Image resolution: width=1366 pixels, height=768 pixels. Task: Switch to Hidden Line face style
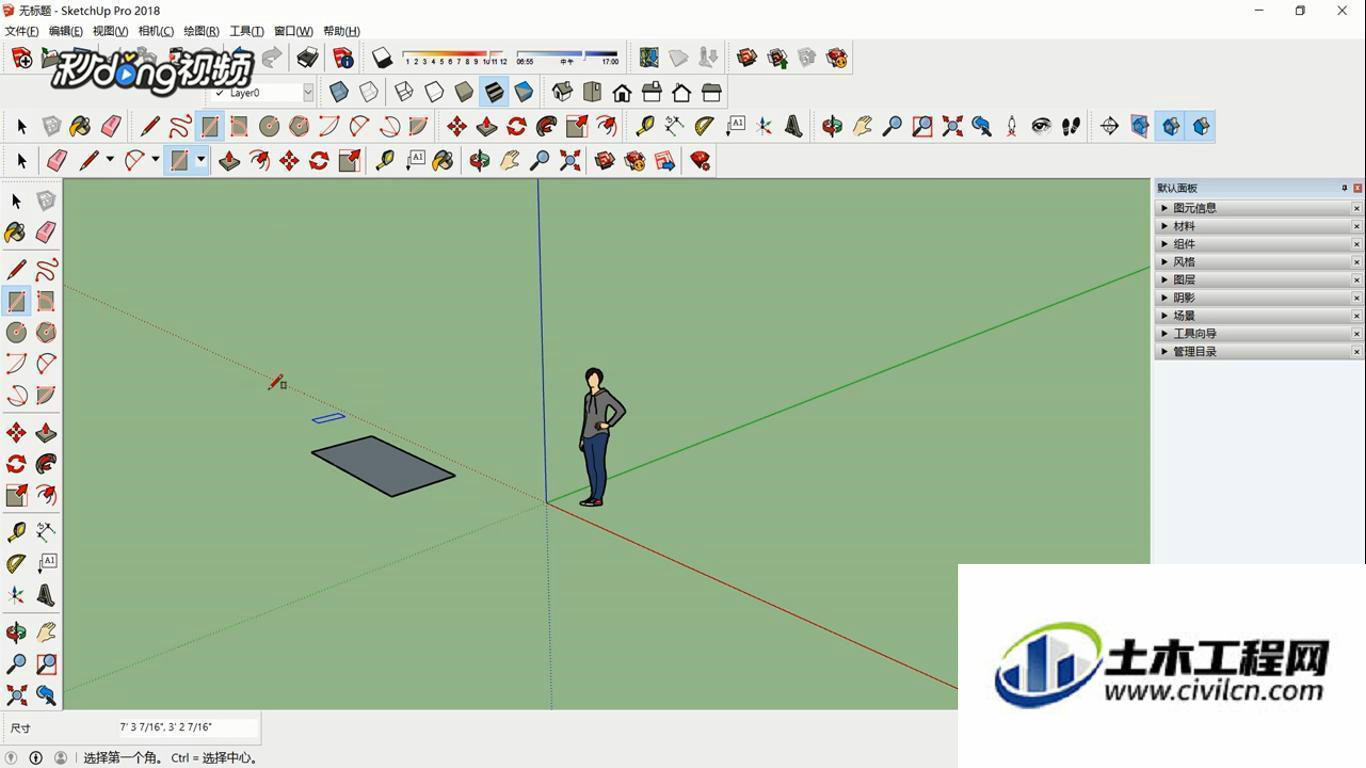pos(434,92)
